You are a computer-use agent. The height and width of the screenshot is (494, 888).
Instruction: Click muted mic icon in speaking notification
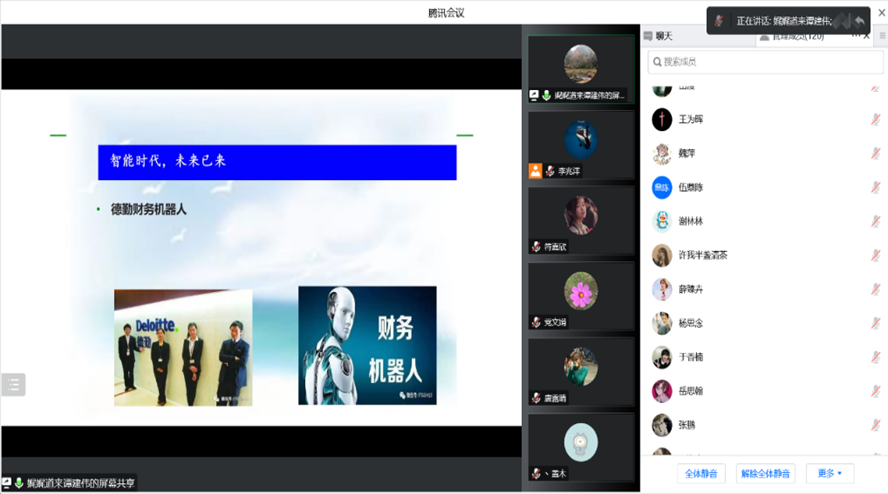pos(720,21)
